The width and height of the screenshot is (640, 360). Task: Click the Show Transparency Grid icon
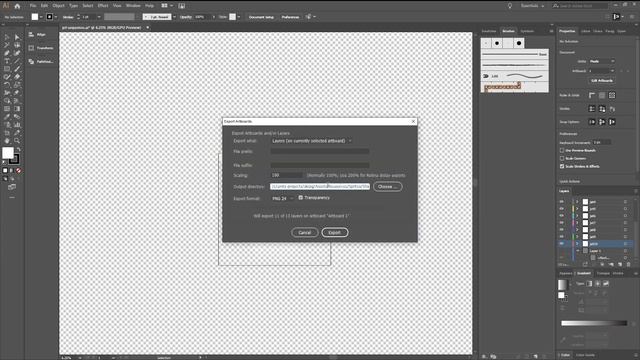tap(612, 95)
